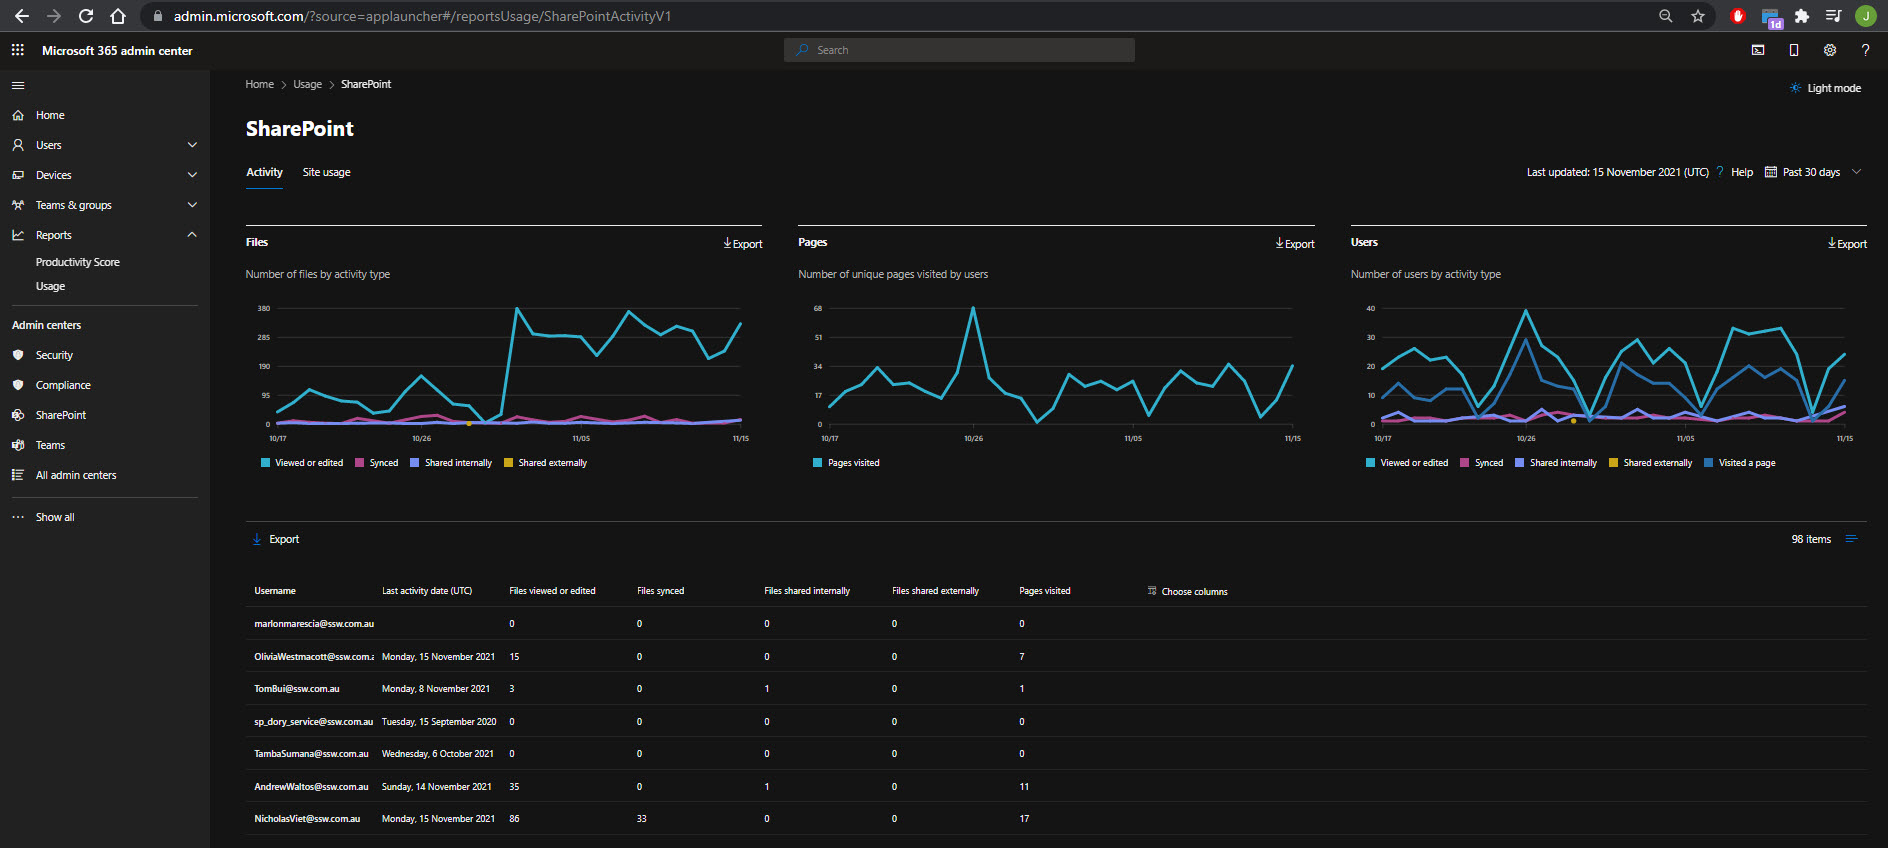Click Choose columns in the table header
Viewport: 1888px width, 848px height.
click(x=1188, y=591)
